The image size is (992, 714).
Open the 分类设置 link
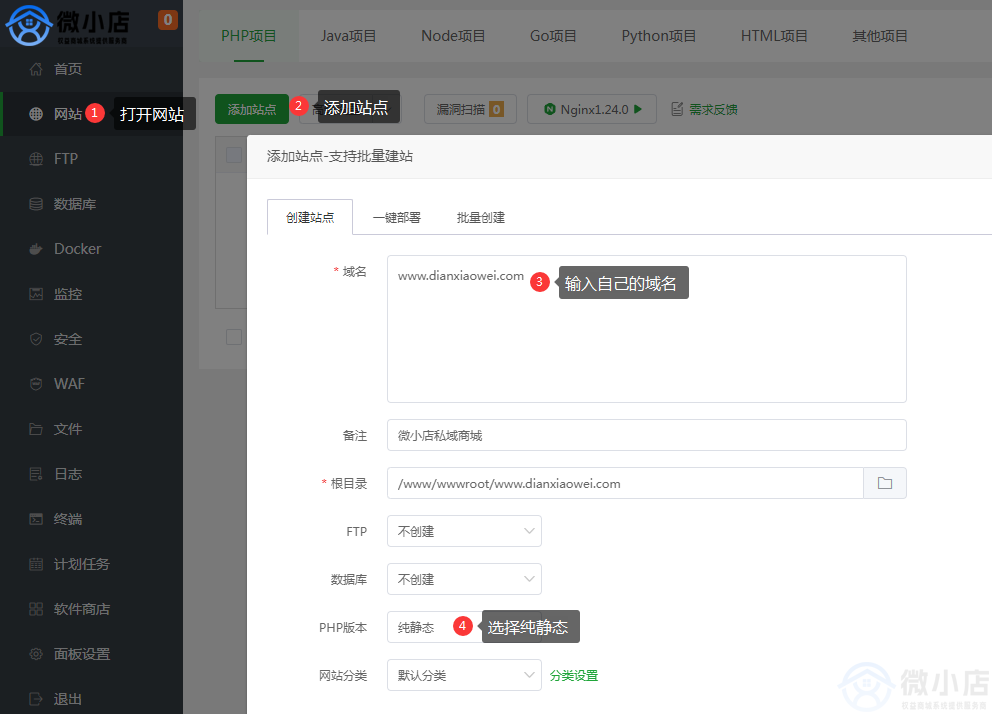pos(574,675)
